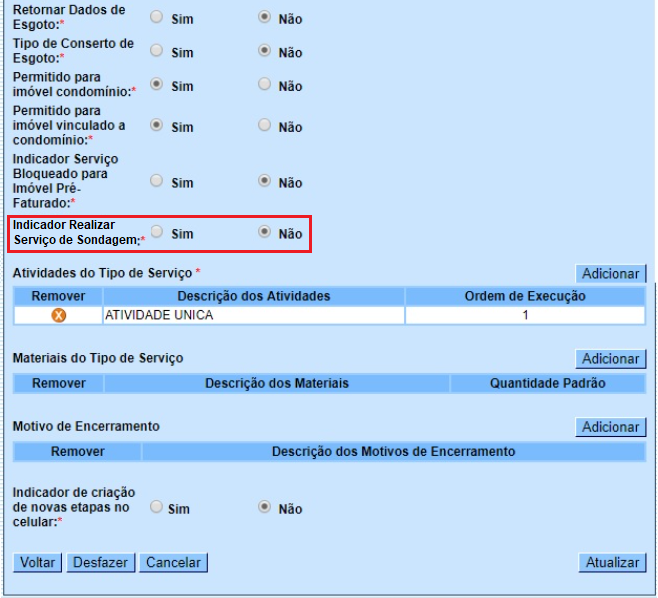Click the Remover header in the materials table
Screen dimensions: 658x598
tap(59, 384)
